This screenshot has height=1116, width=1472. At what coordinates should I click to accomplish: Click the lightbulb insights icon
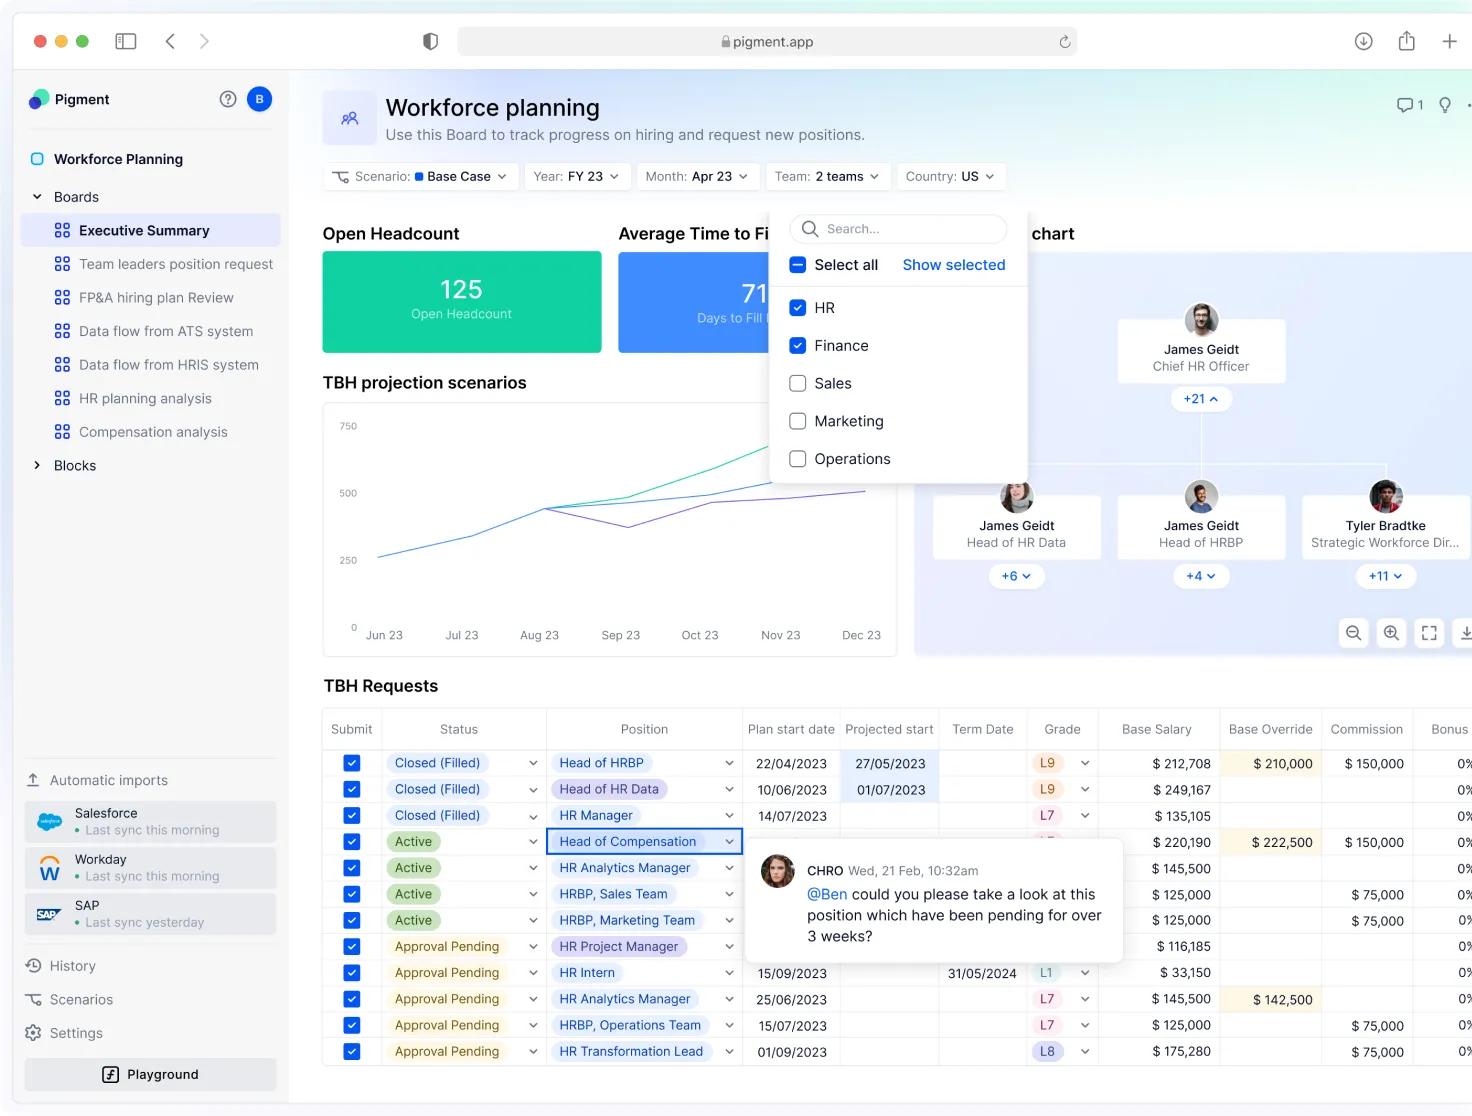click(x=1445, y=105)
